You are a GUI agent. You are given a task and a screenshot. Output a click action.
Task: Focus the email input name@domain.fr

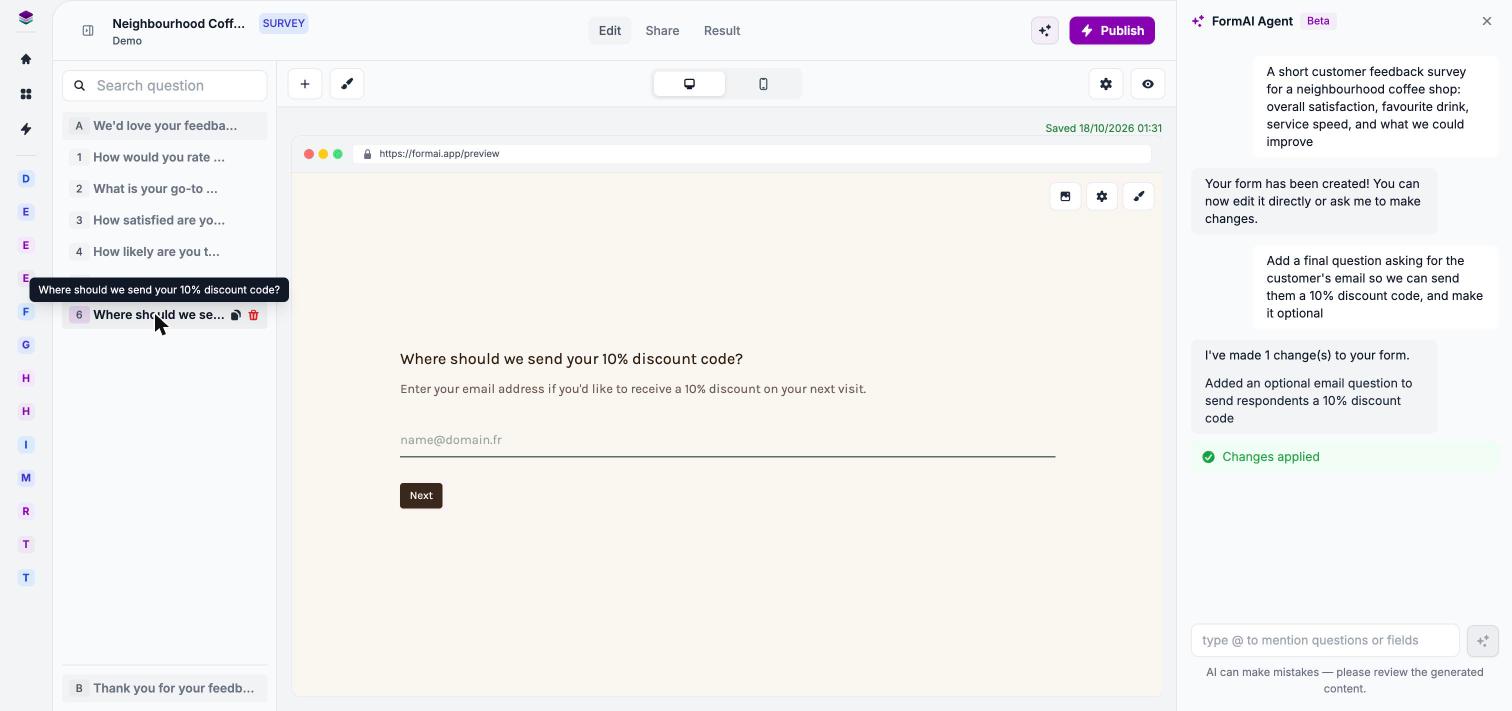pyautogui.click(x=727, y=440)
